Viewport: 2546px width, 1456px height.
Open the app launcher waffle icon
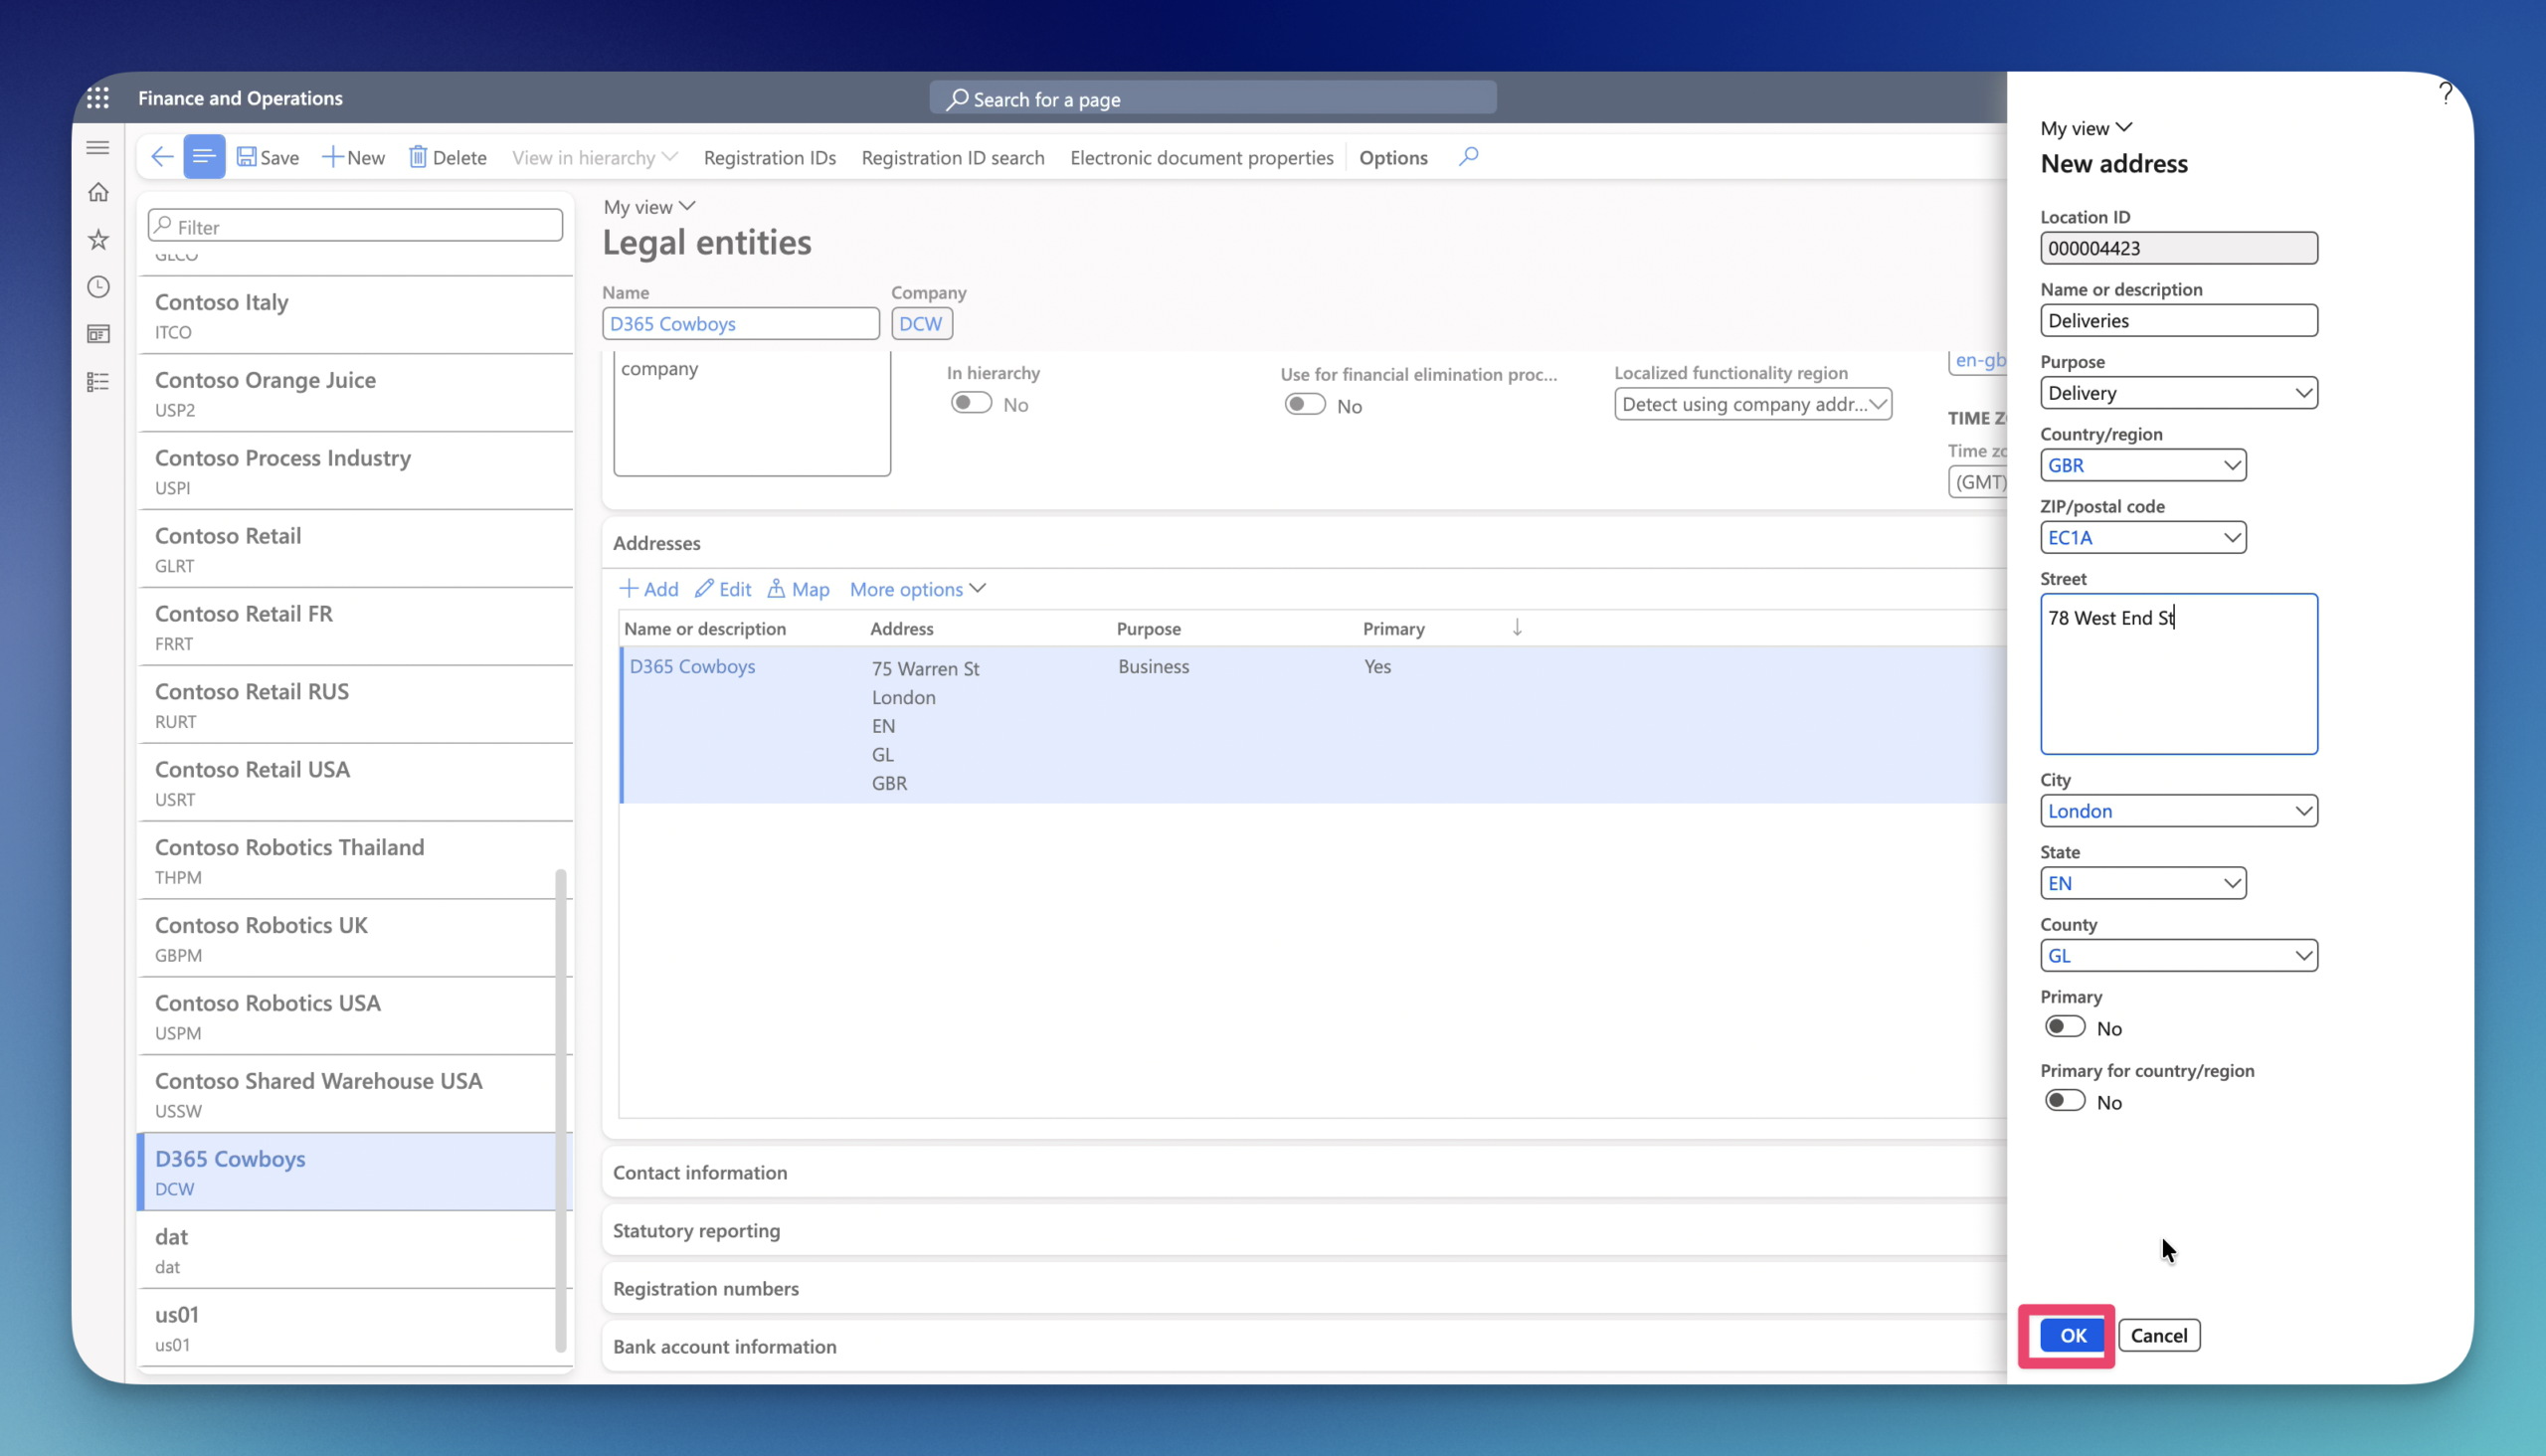click(x=98, y=98)
